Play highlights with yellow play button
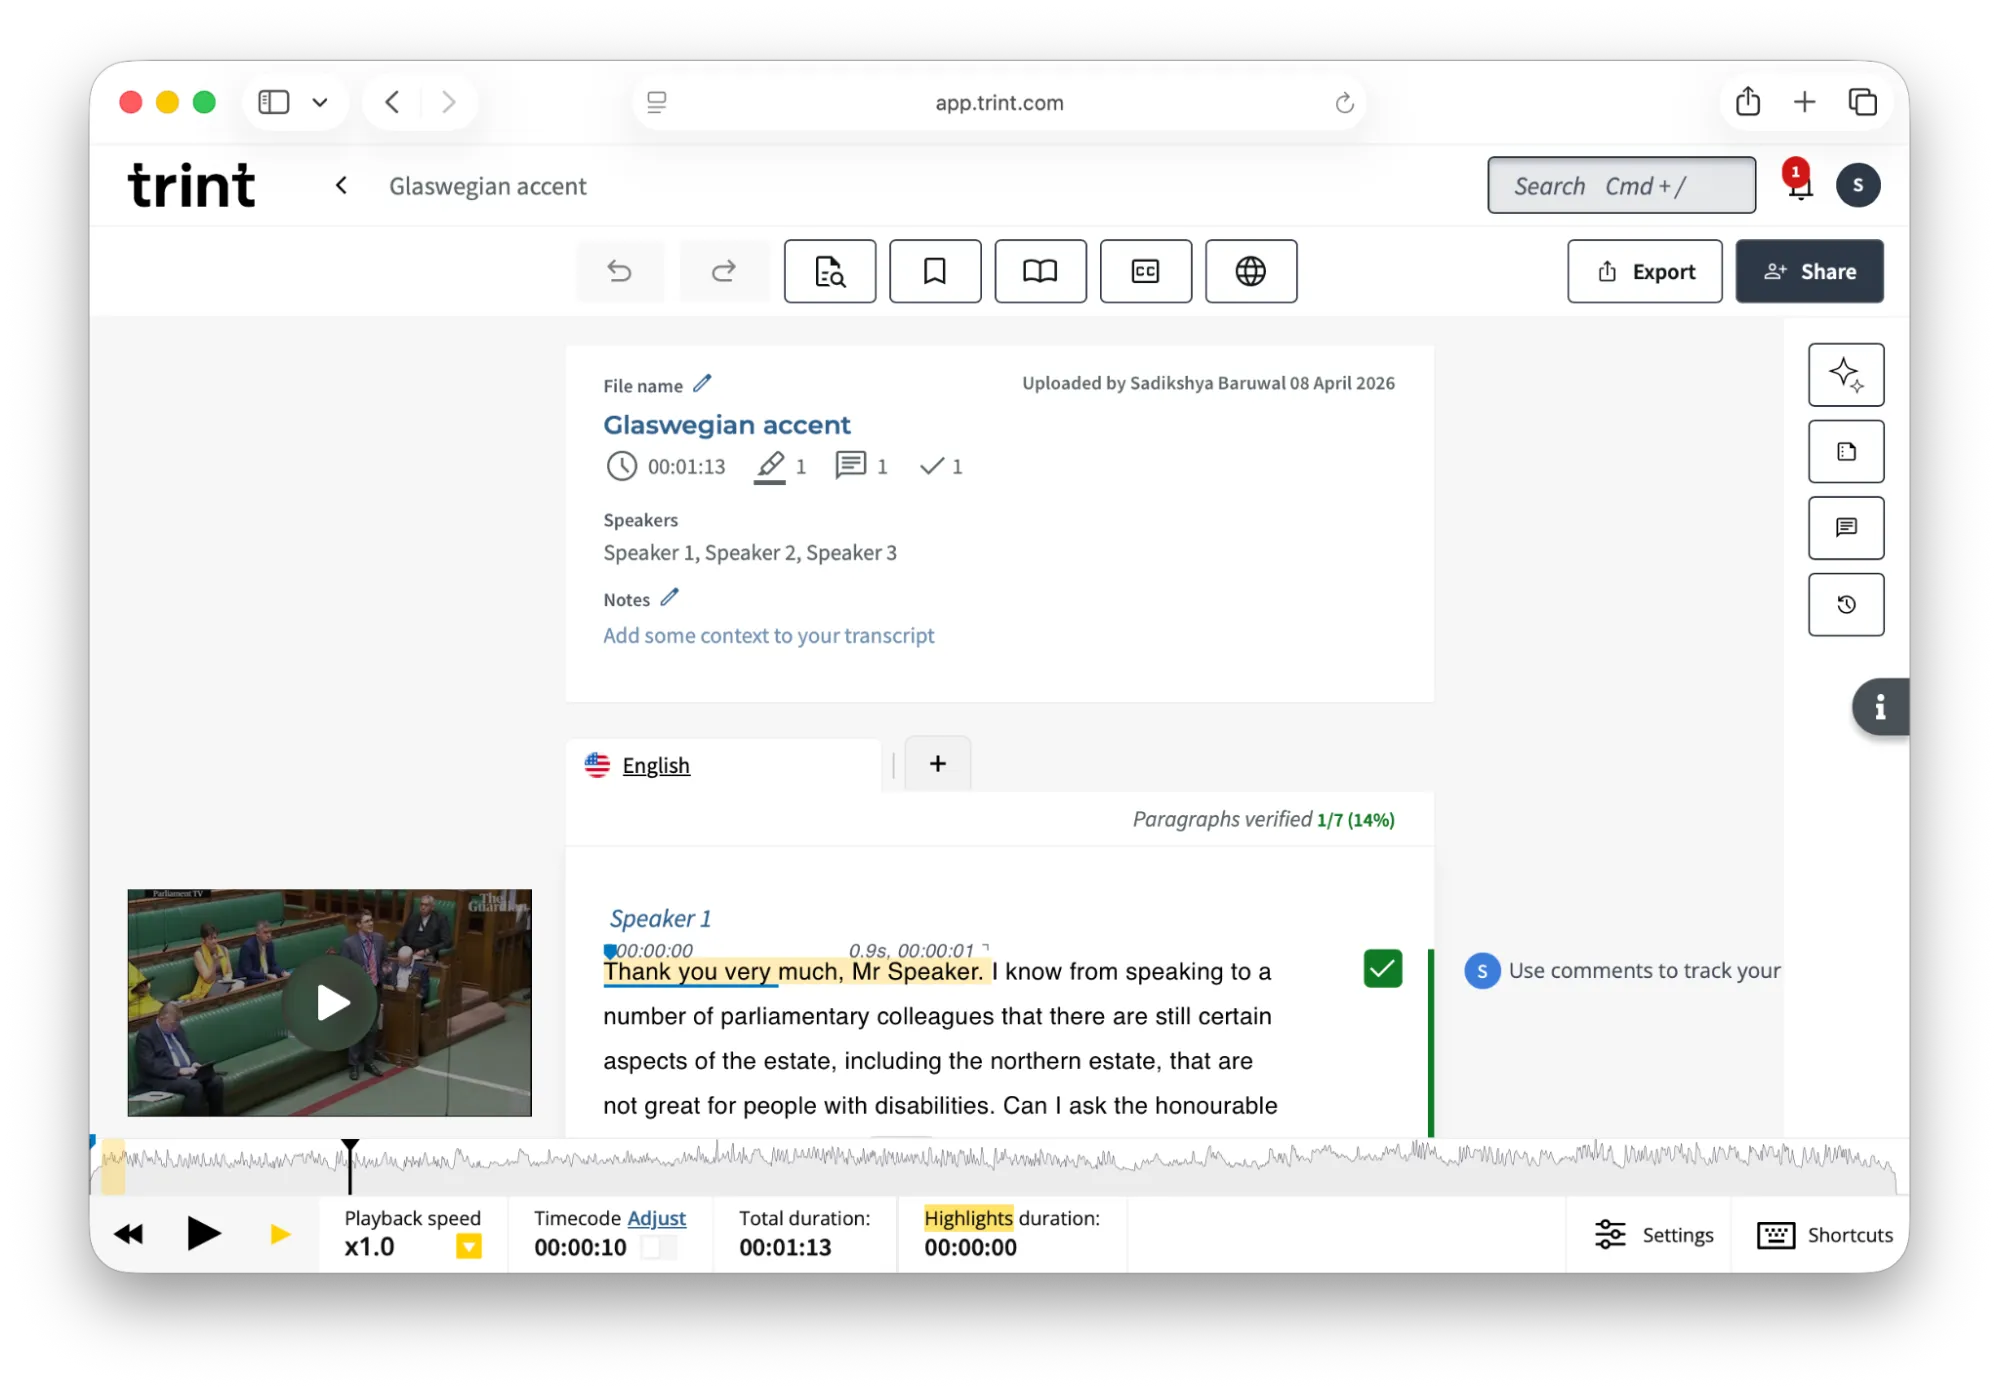 (x=280, y=1235)
